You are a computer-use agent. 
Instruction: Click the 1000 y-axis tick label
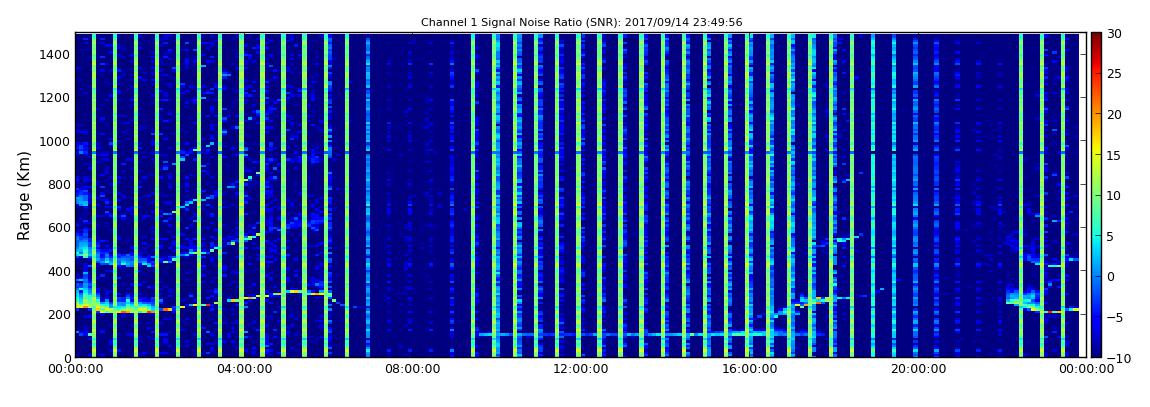pos(56,141)
